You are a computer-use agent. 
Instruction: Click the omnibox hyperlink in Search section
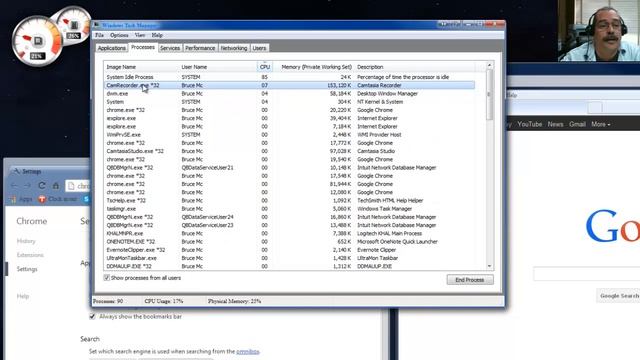click(248, 351)
